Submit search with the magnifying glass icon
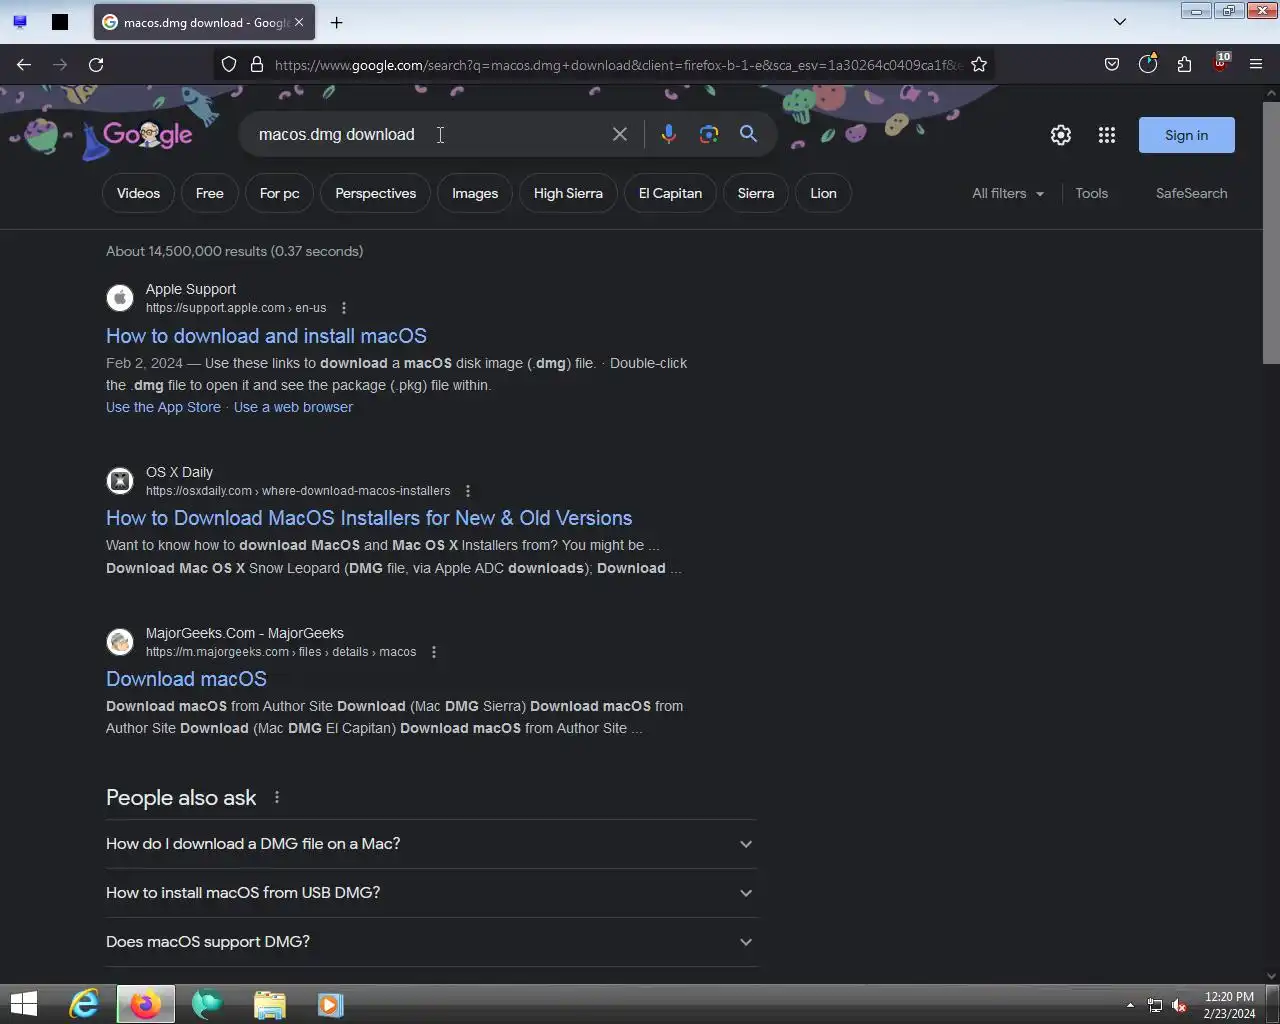Image resolution: width=1280 pixels, height=1024 pixels. point(748,134)
